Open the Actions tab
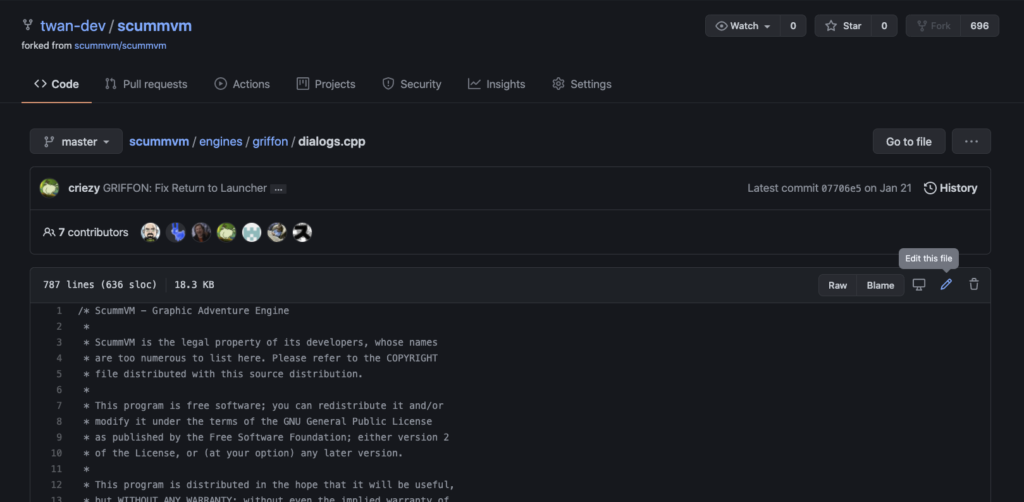Screen dimensions: 1024x502 pyautogui.click(x=242, y=84)
